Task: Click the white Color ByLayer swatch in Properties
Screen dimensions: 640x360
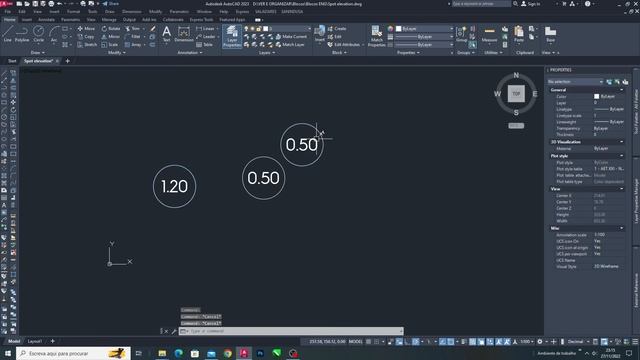Action: click(596, 96)
